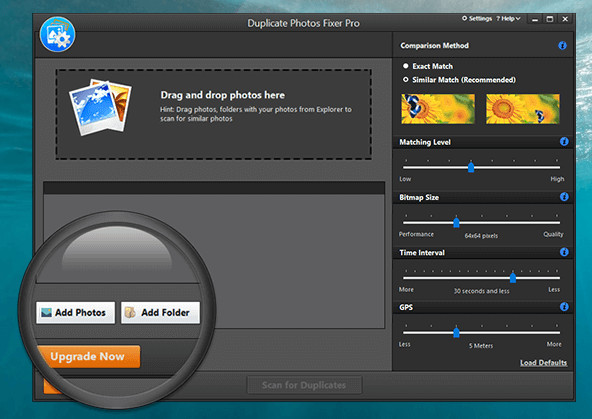Click the Scan for Duplicates button
This screenshot has height=419, width=592.
[x=304, y=385]
